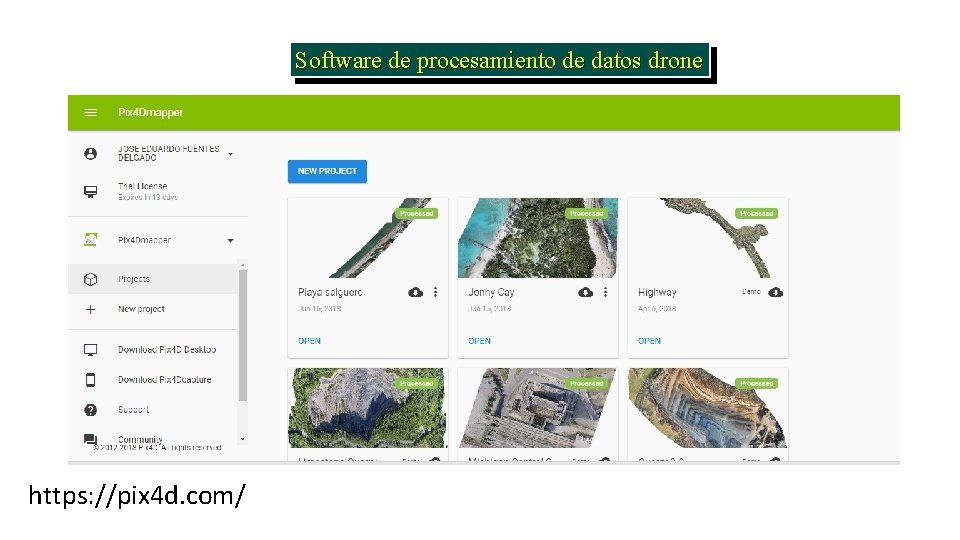Screen dimensions: 960x540
Task: Click the sidebar scrollbar up arrow
Action: 243,264
